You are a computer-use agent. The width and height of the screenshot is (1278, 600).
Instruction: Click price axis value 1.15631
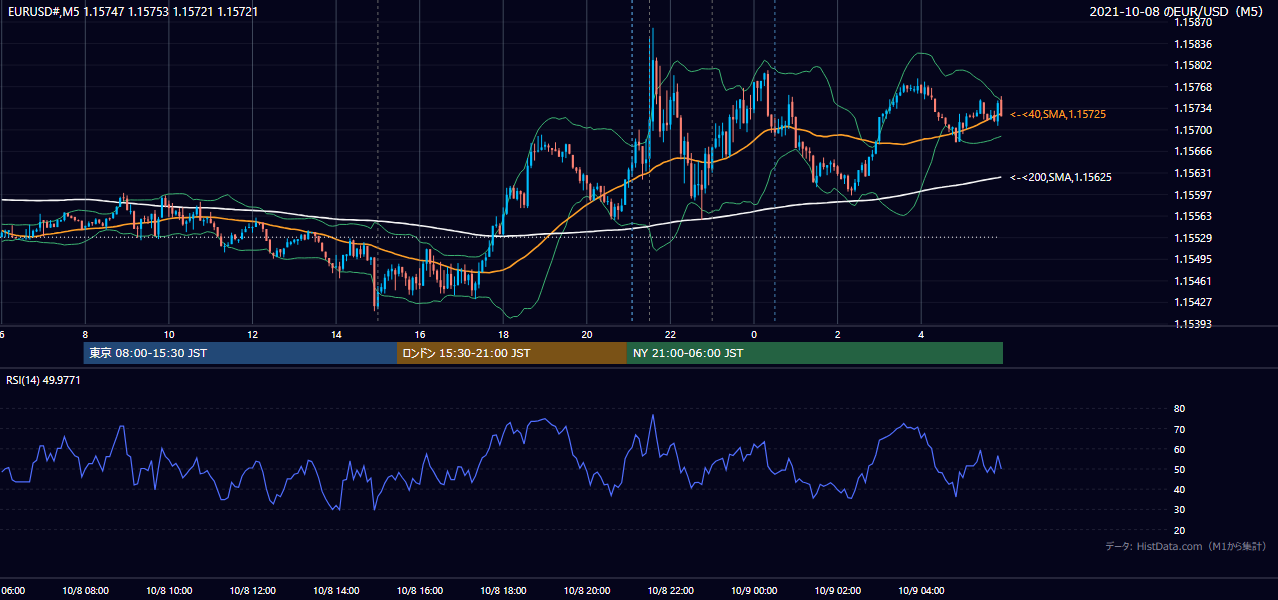1194,173
